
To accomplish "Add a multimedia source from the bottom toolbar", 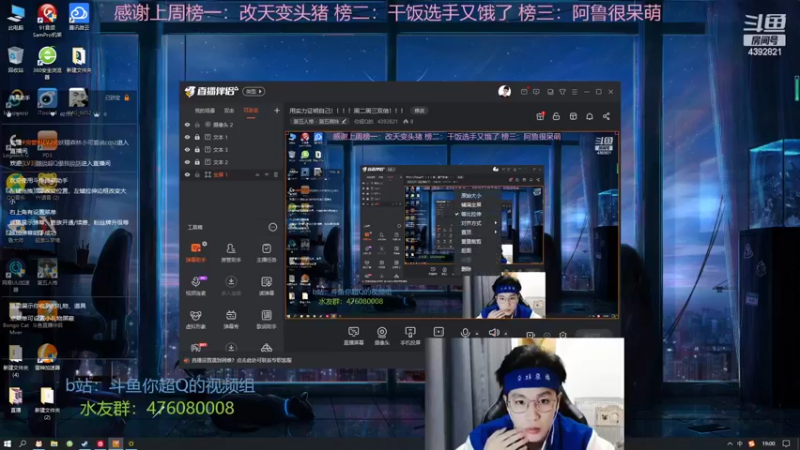I will click(x=438, y=332).
